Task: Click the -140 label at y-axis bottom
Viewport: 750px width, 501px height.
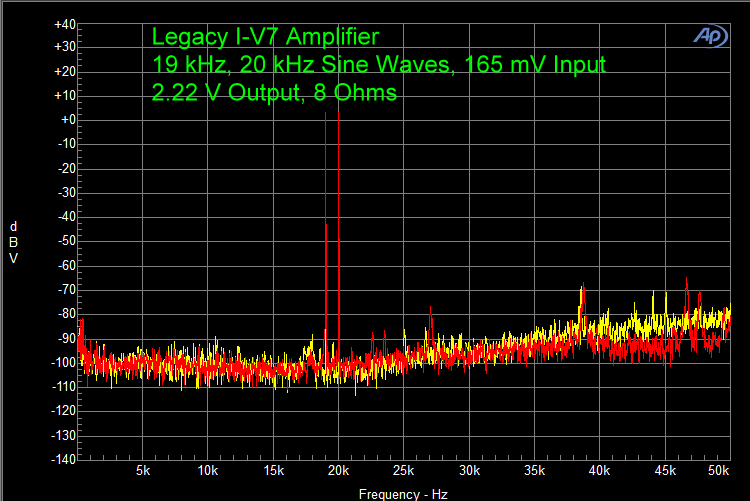Action: tap(62, 459)
